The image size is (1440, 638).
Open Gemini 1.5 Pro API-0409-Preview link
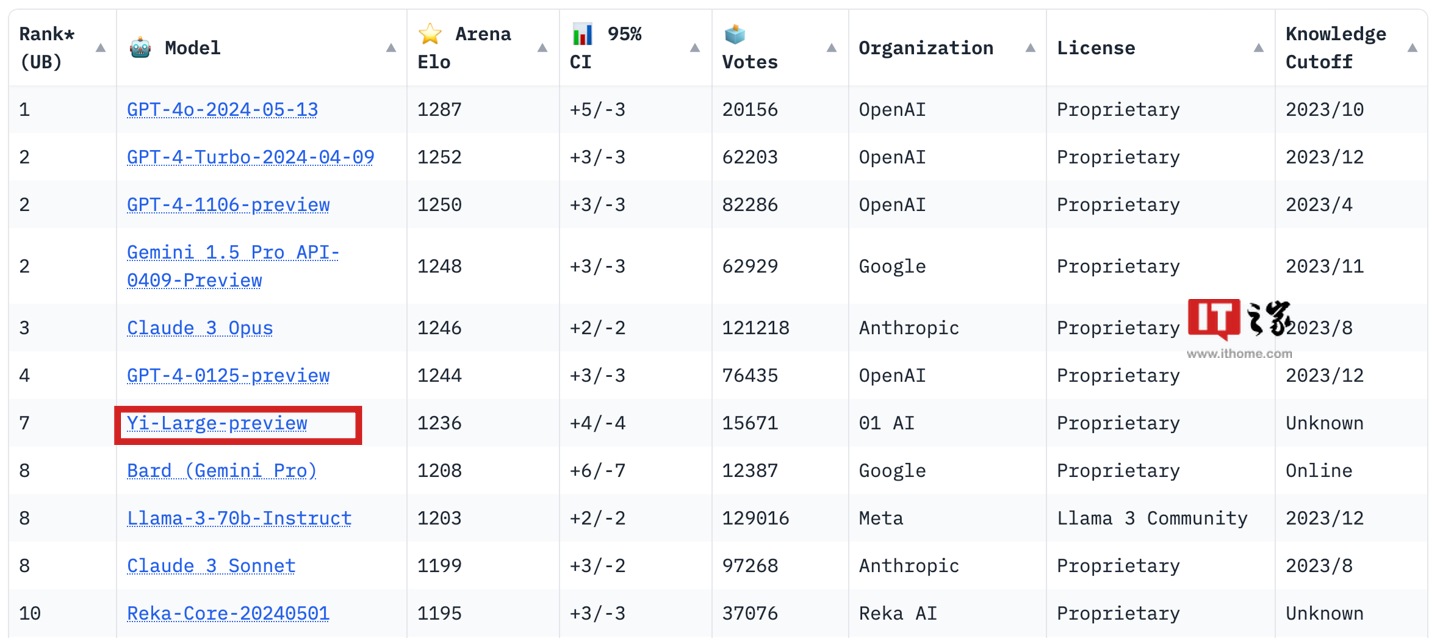(x=233, y=266)
